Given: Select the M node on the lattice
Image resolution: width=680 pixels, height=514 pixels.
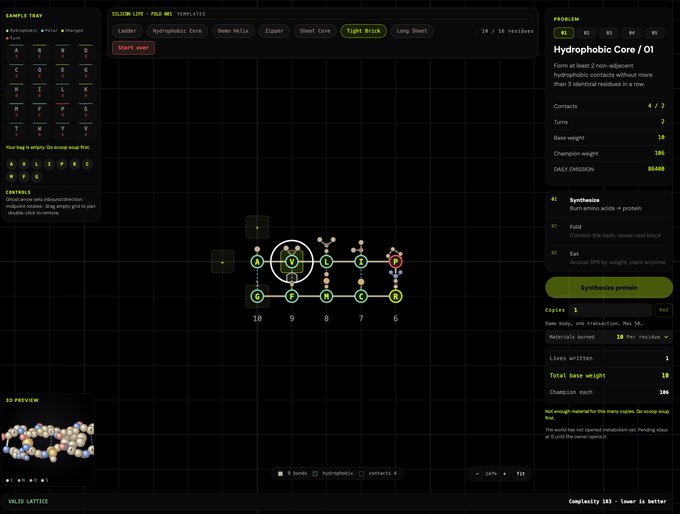Looking at the screenshot, I should [x=327, y=296].
